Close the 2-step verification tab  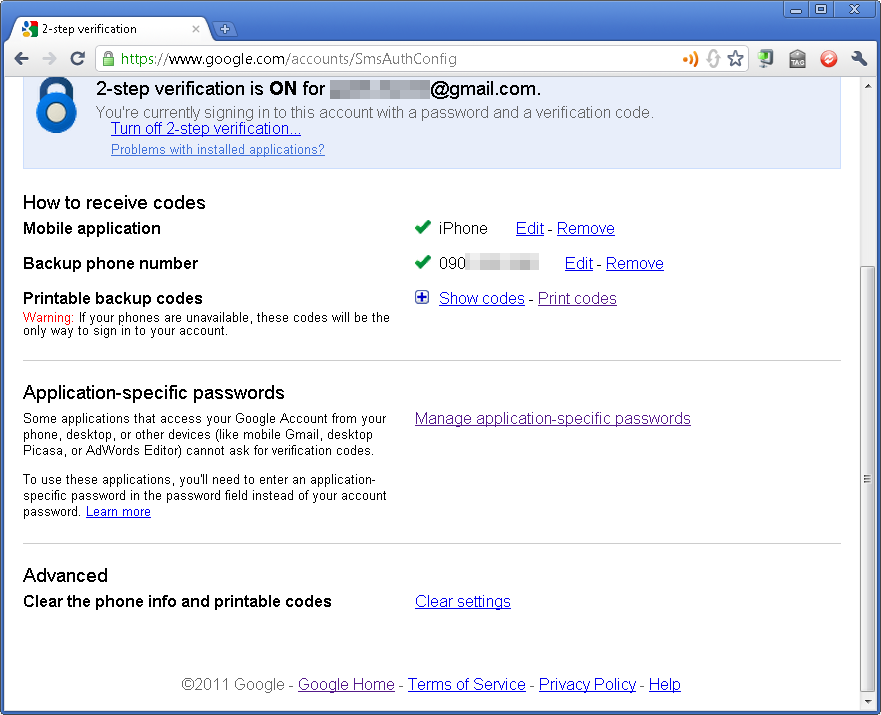(196, 29)
